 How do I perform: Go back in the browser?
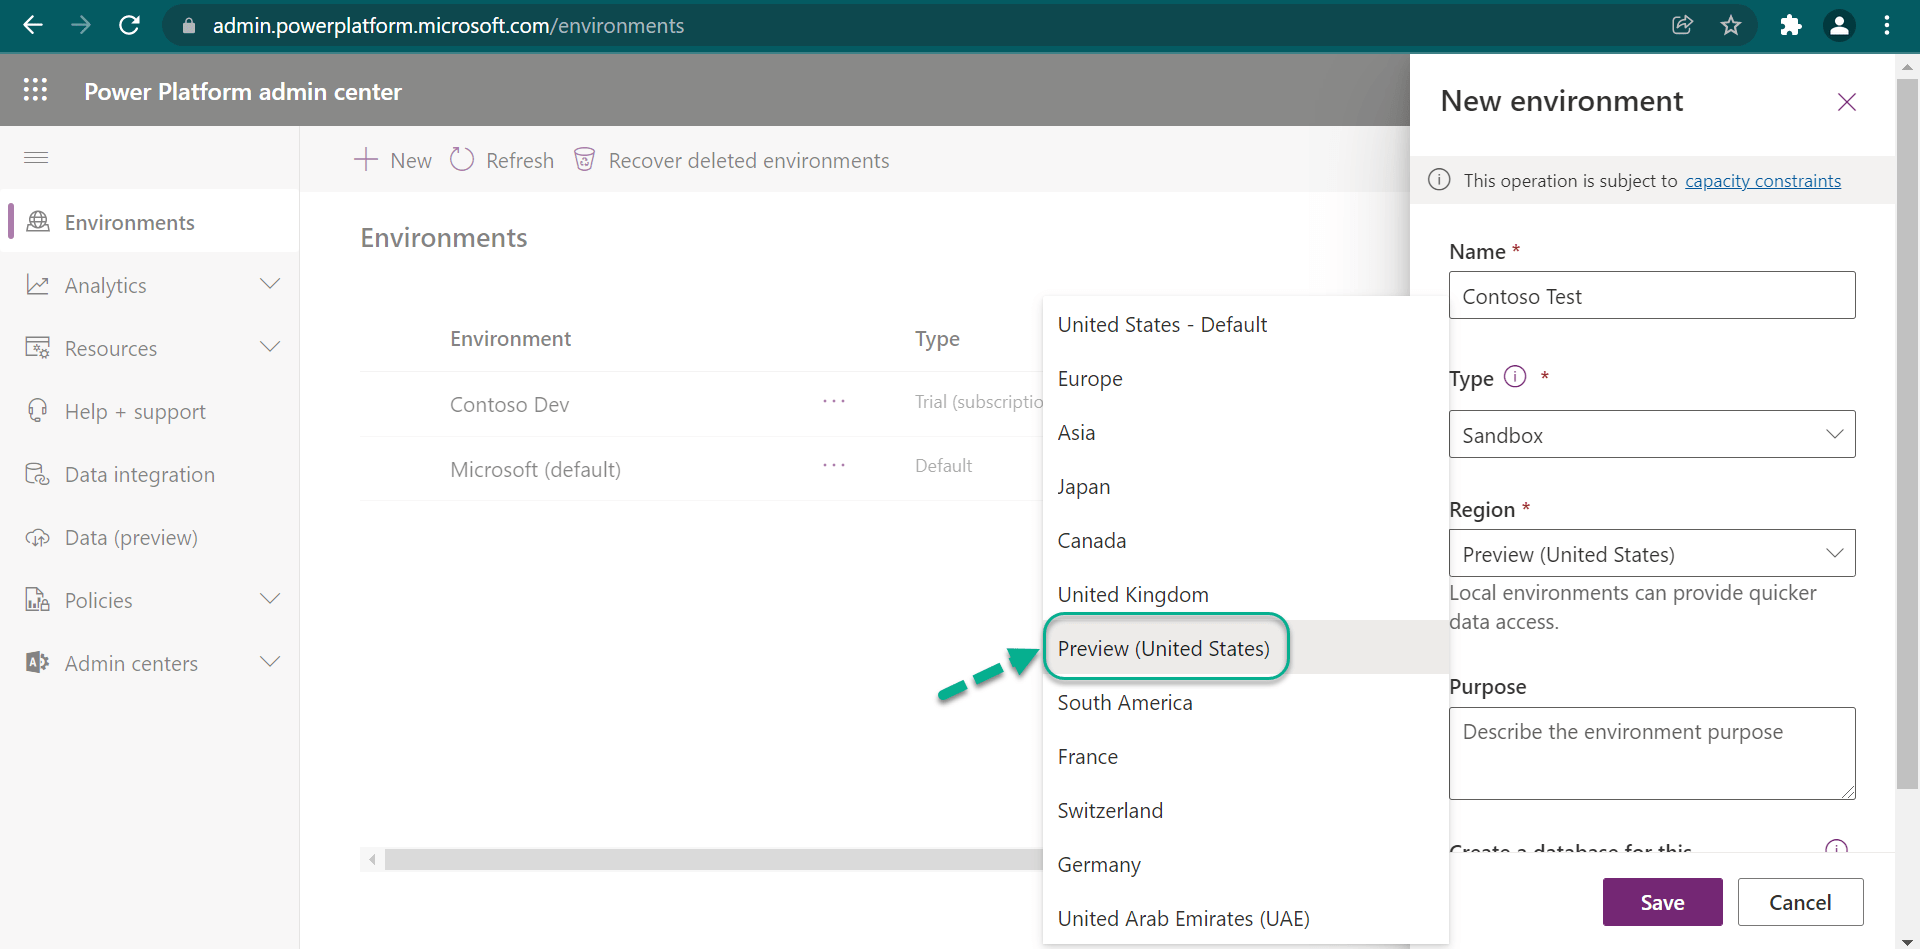tap(33, 25)
